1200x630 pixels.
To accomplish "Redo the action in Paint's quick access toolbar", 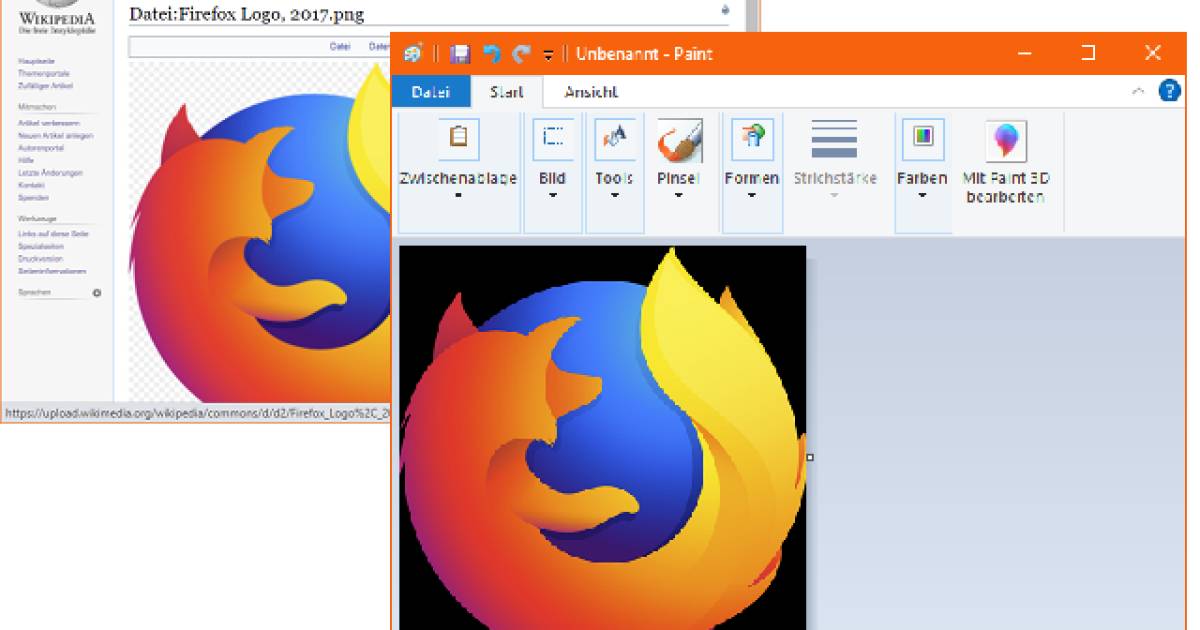I will [x=521, y=53].
